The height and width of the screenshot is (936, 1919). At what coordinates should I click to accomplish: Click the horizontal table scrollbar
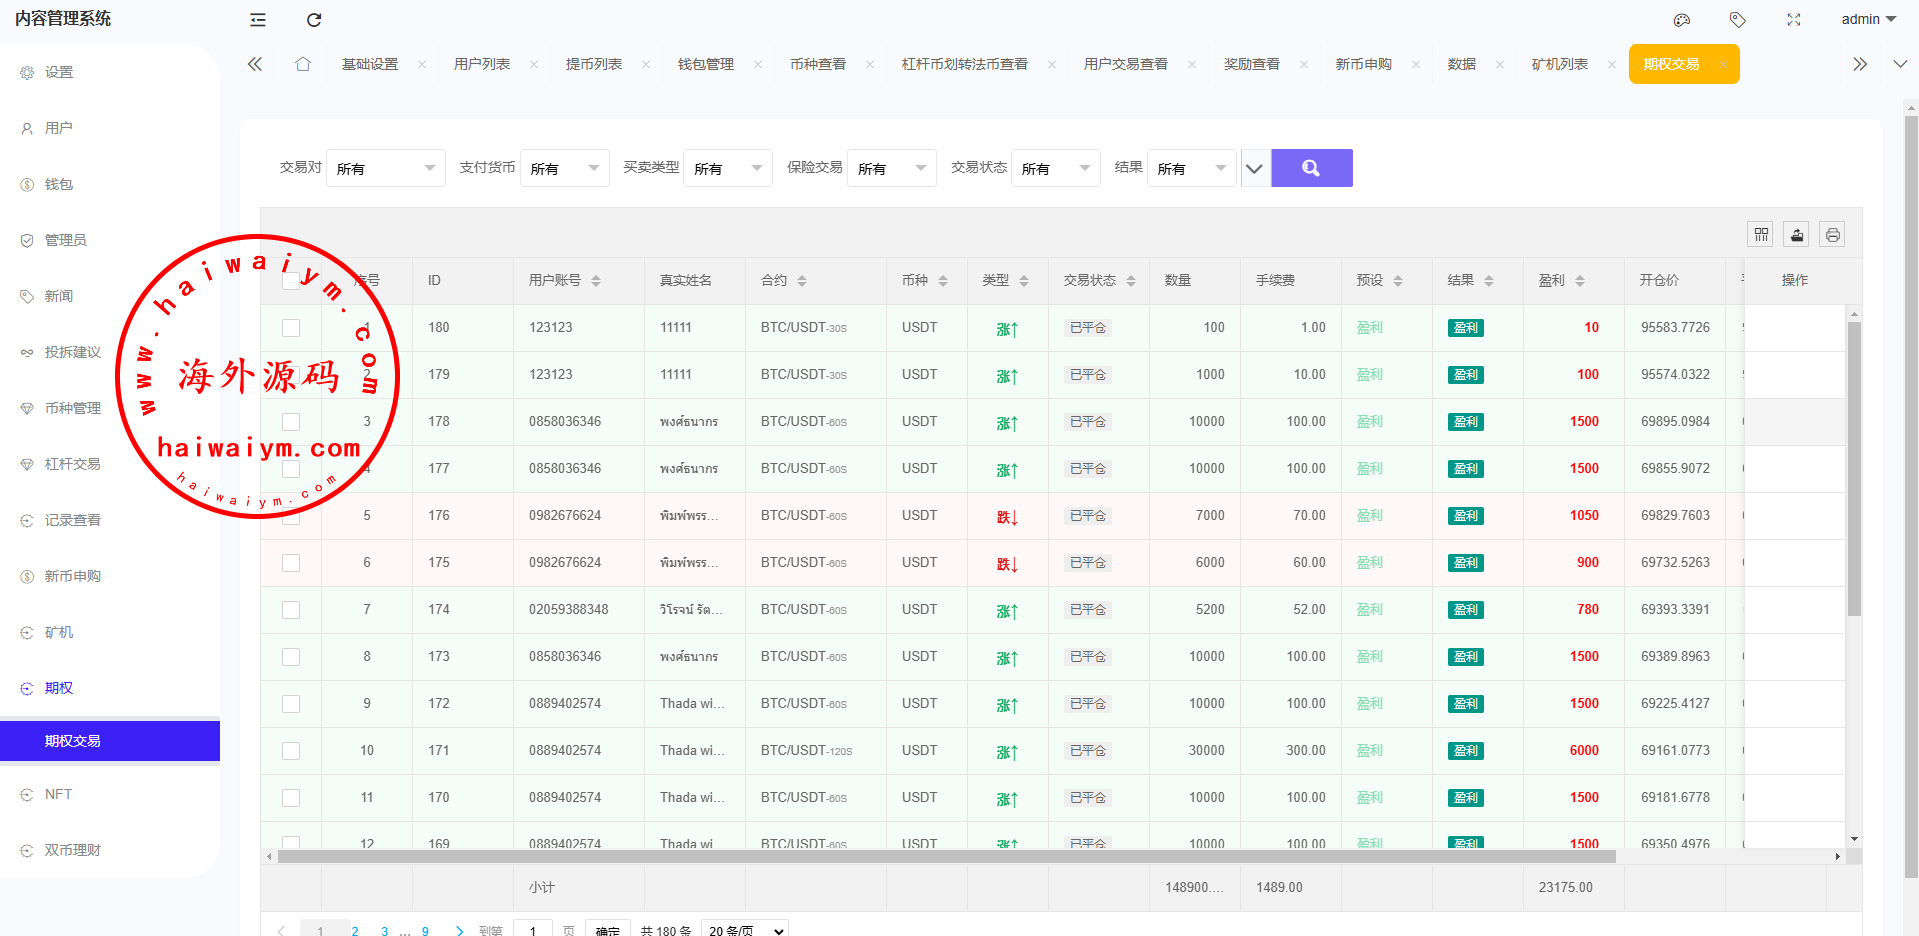point(946,857)
